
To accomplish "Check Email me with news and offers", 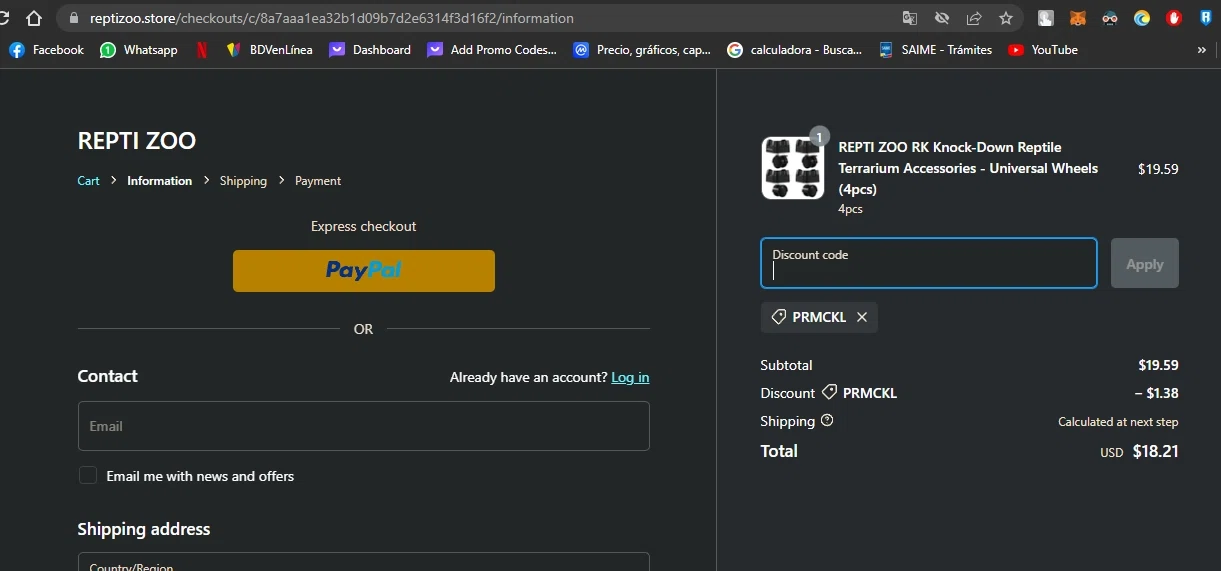I will 88,475.
